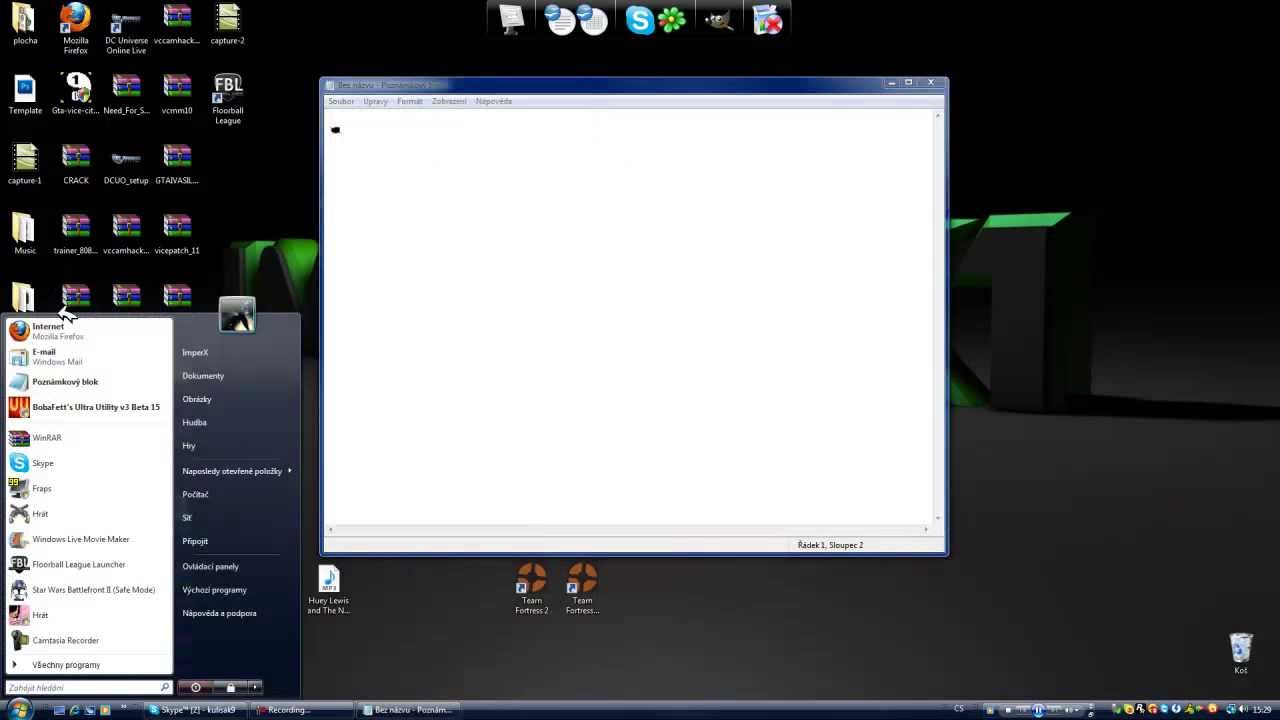The image size is (1280, 720).
Task: Open the Koš recycle bin
Action: [1241, 654]
